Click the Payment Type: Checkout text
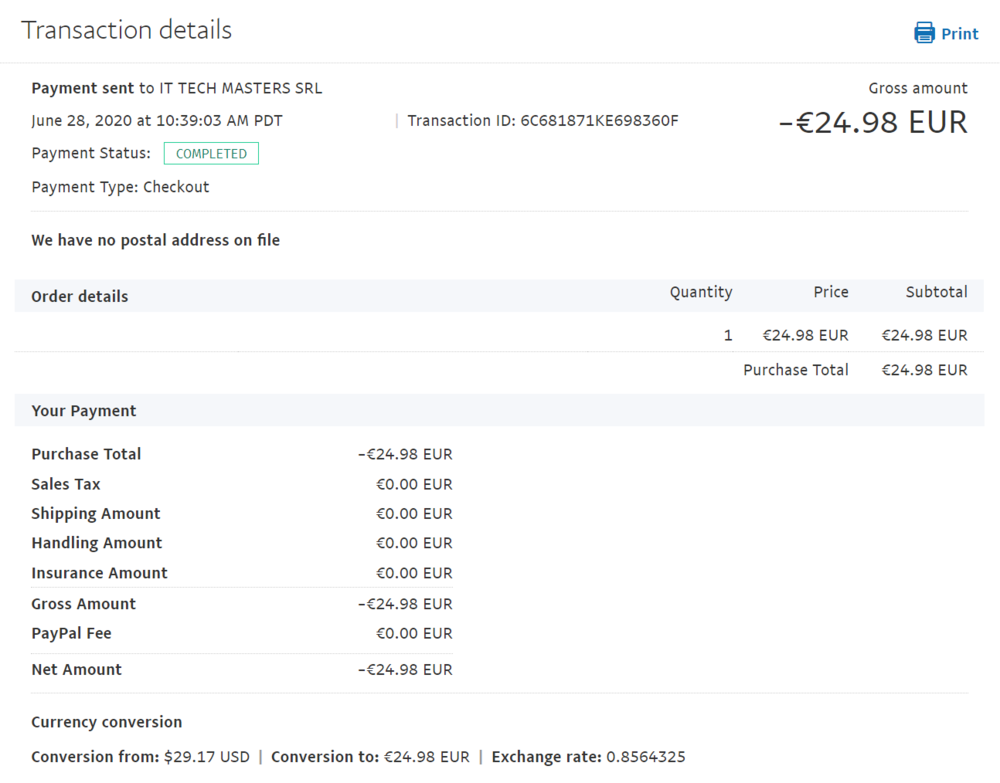Image resolution: width=1000 pixels, height=783 pixels. (x=120, y=187)
